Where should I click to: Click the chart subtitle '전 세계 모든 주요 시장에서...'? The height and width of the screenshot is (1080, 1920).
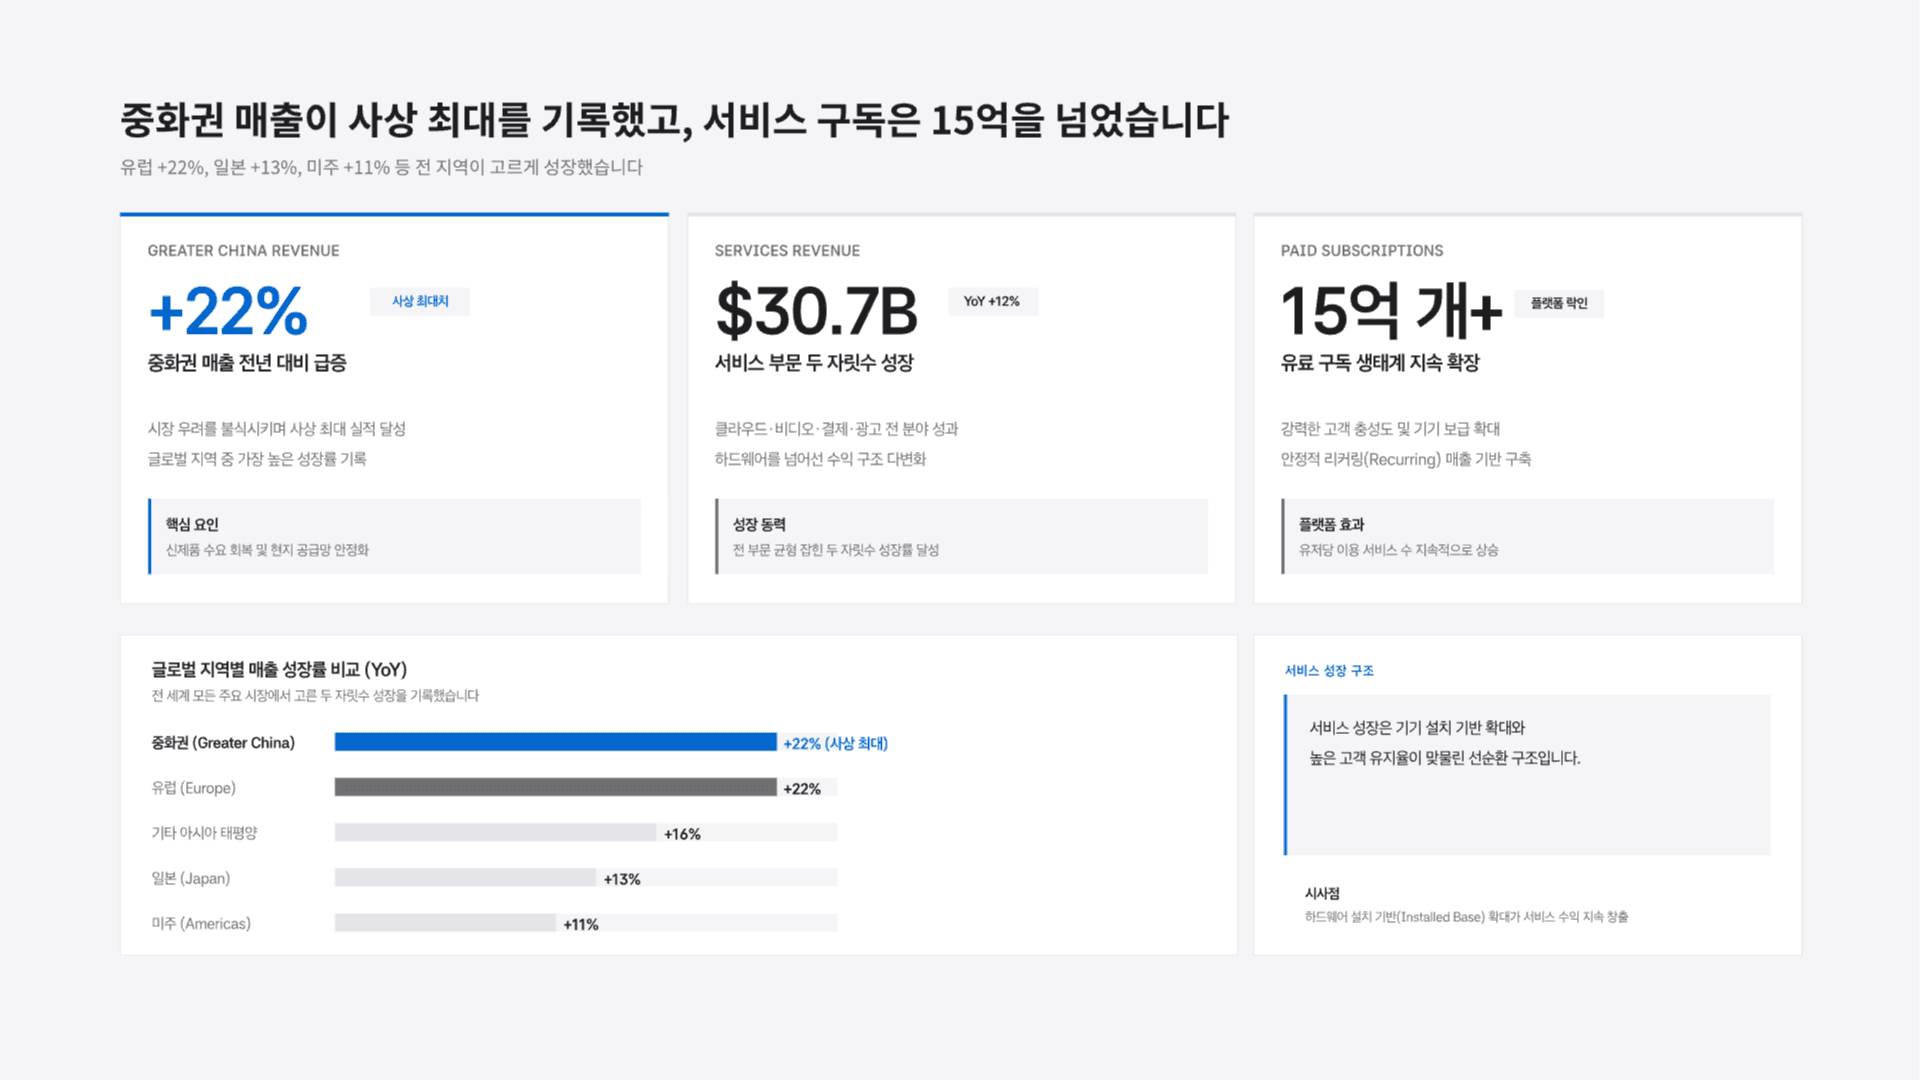click(x=315, y=696)
